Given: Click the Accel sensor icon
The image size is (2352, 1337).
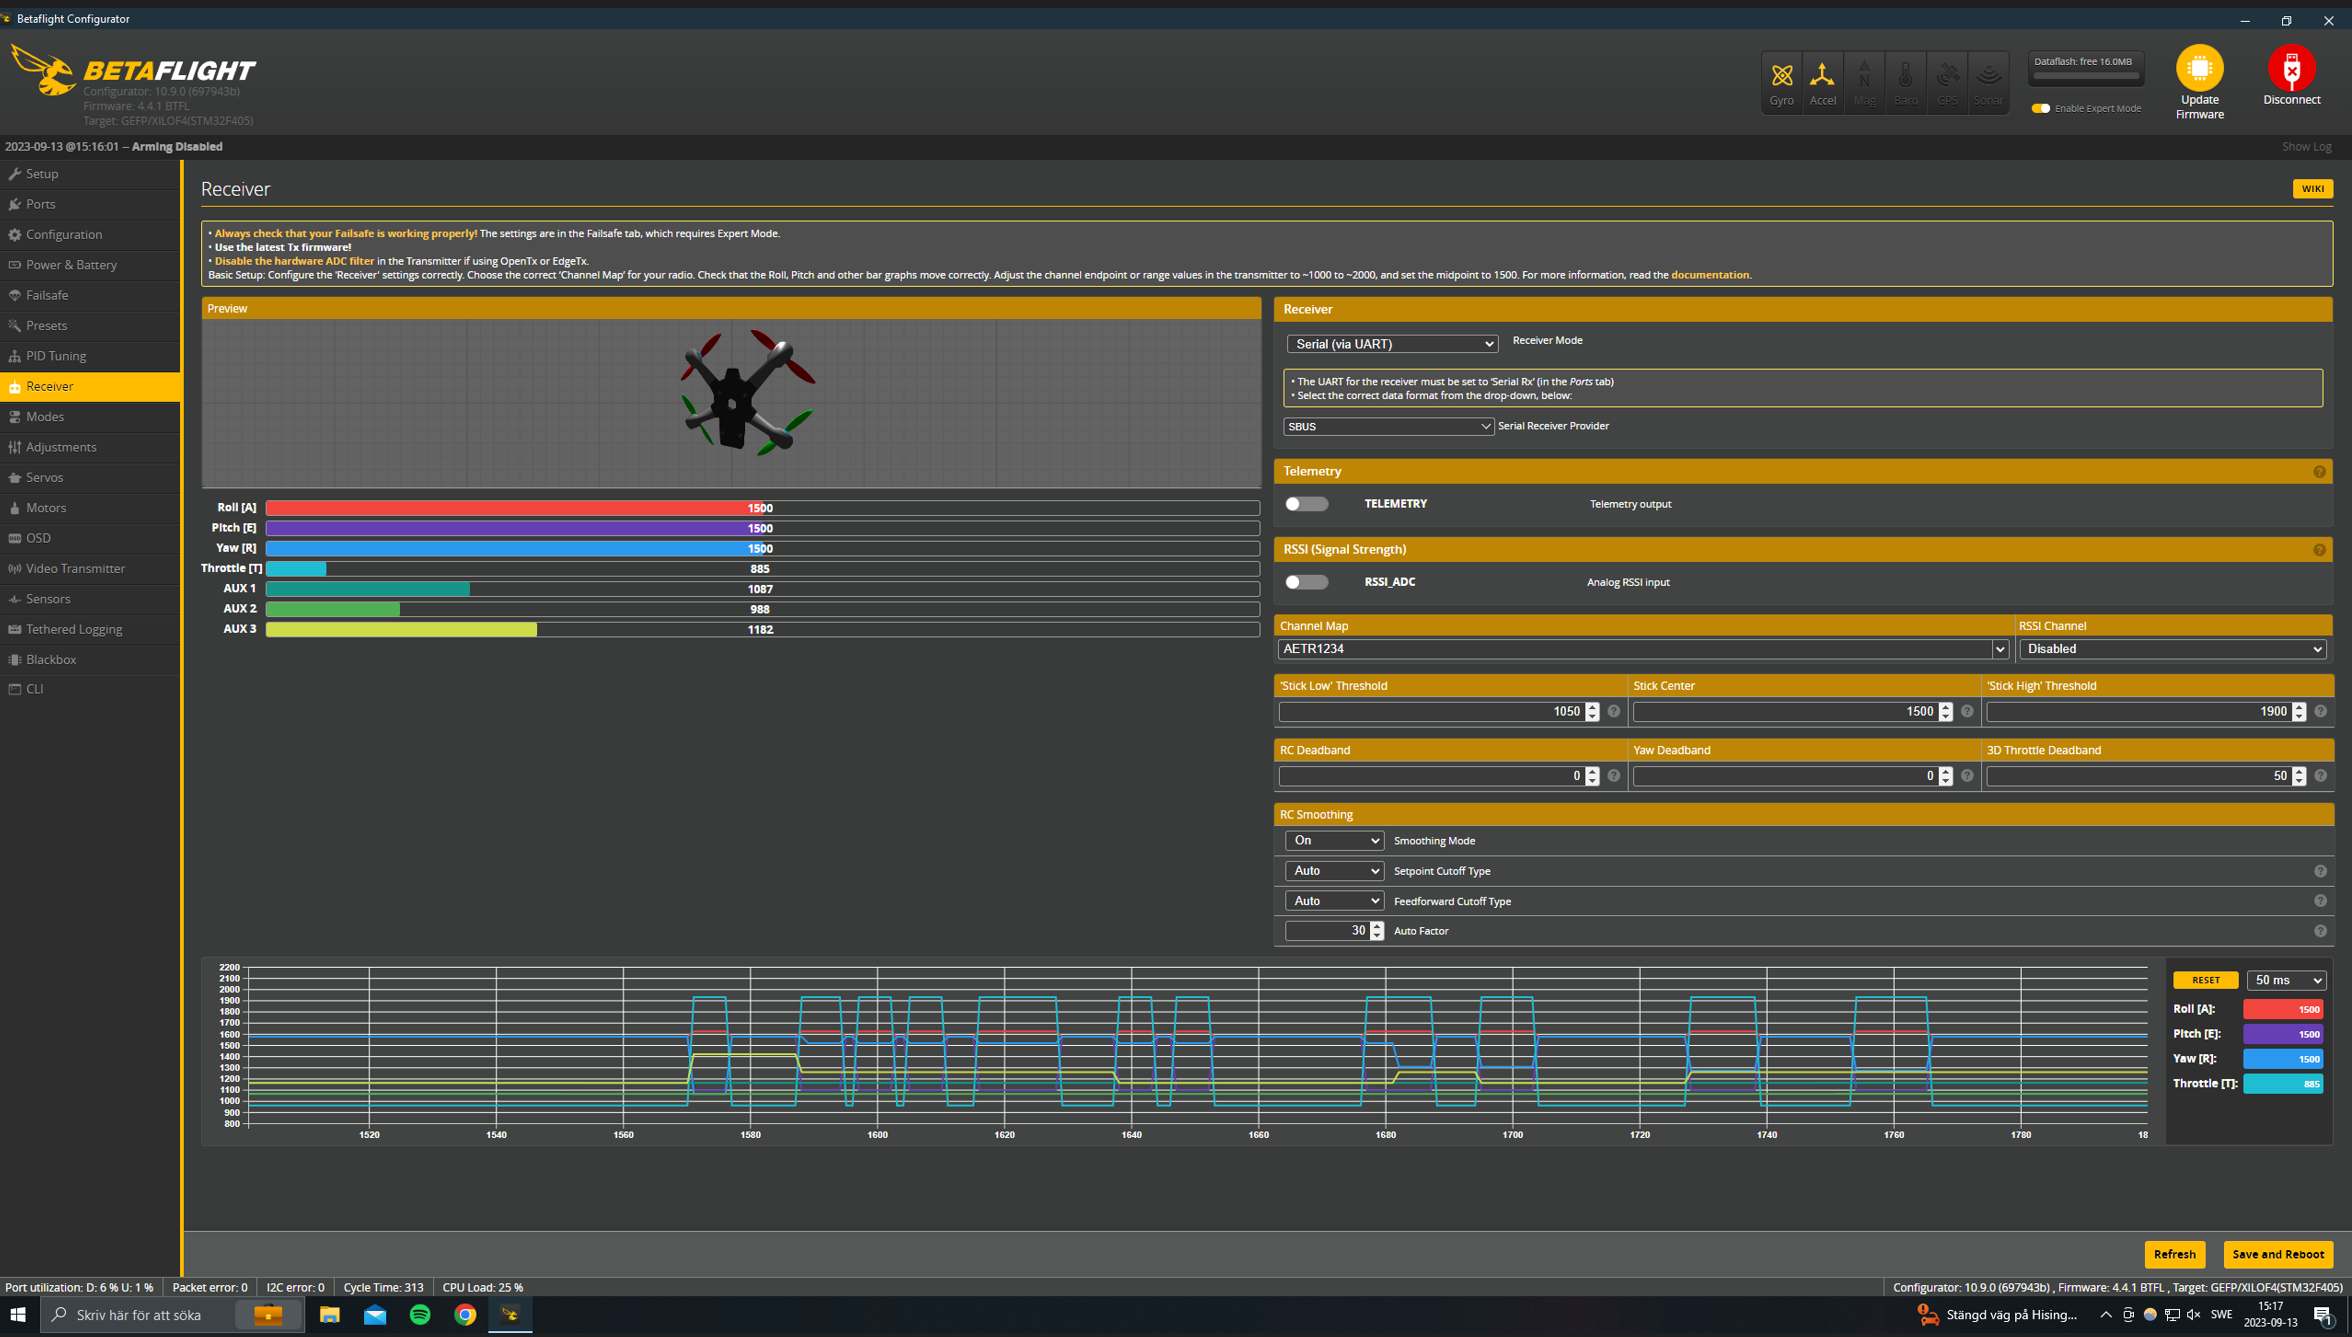Looking at the screenshot, I should (x=1822, y=76).
